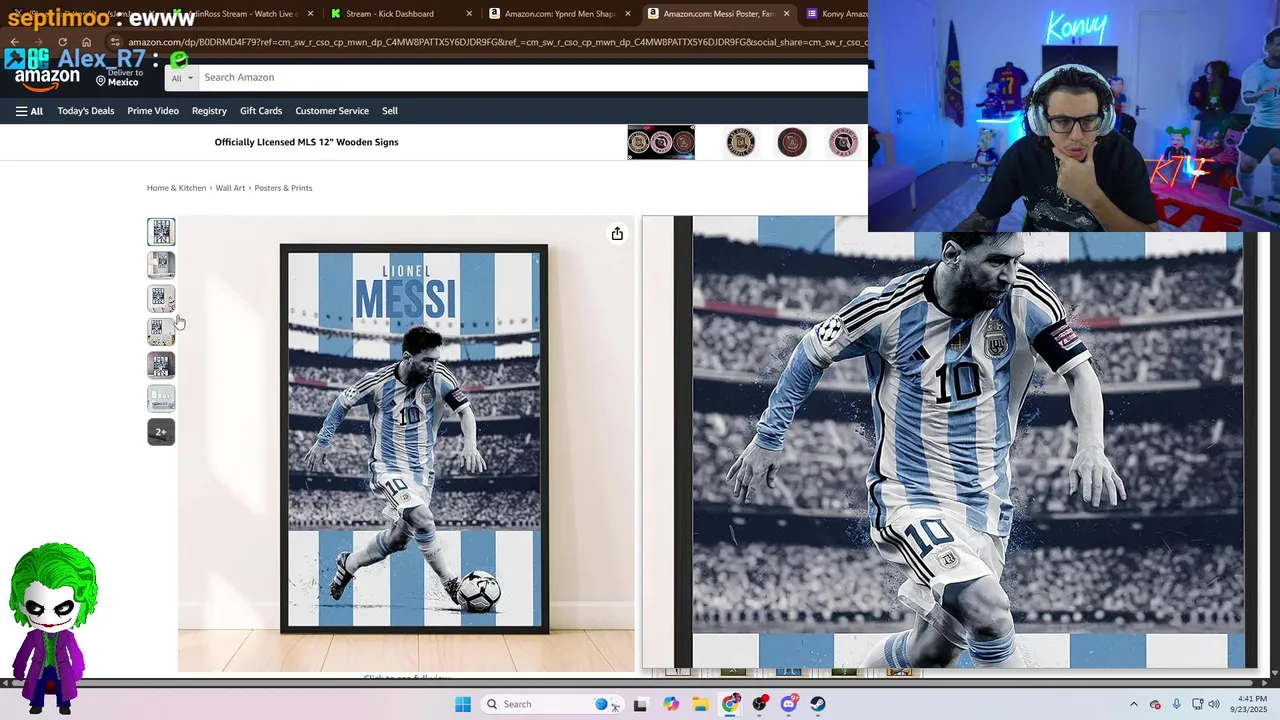The width and height of the screenshot is (1280, 720).
Task: Open Gift Cards
Action: pyautogui.click(x=261, y=111)
